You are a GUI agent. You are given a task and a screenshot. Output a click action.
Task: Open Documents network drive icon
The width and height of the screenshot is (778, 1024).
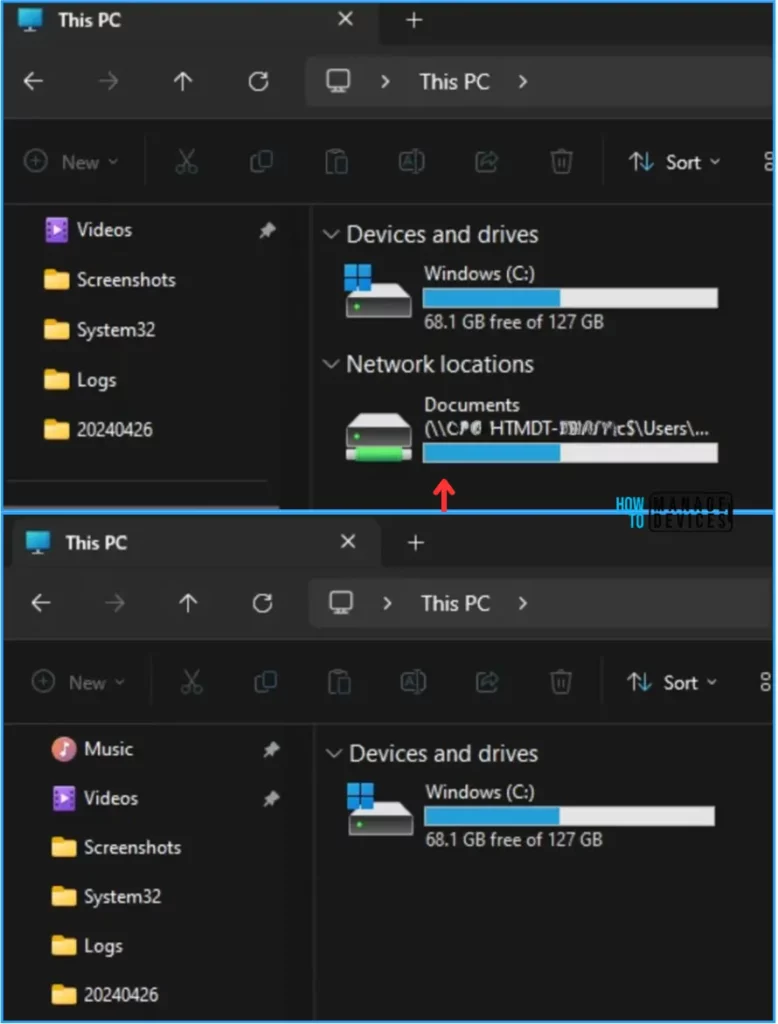tap(379, 437)
